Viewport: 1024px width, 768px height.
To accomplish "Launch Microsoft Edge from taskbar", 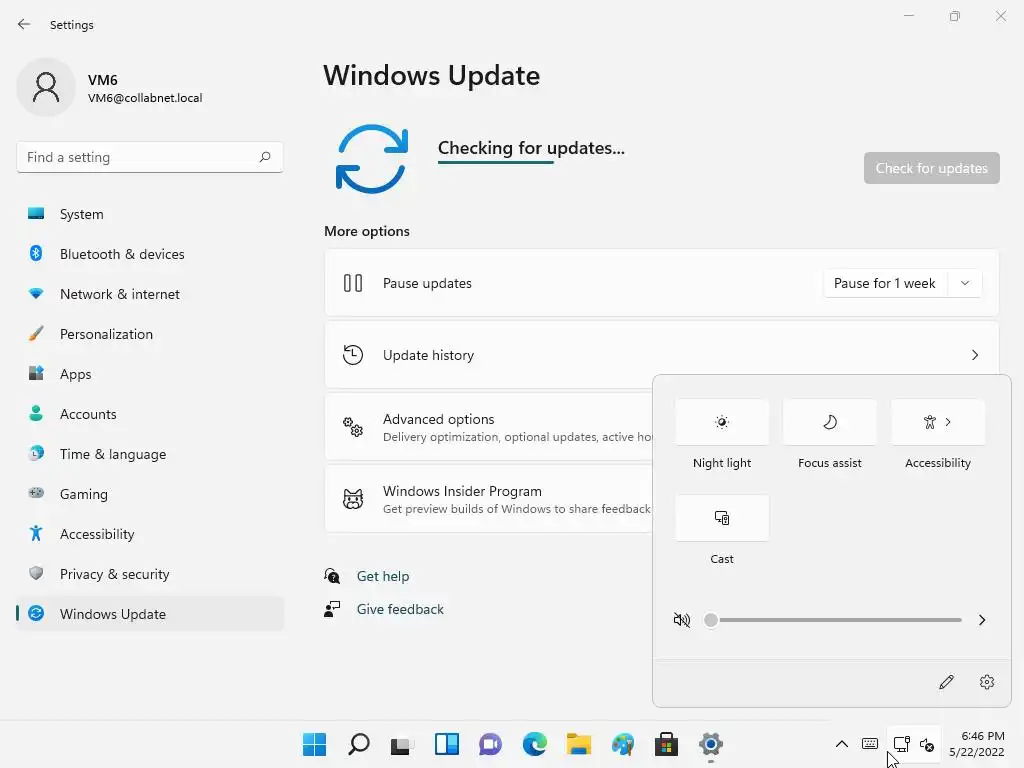I will click(x=535, y=744).
